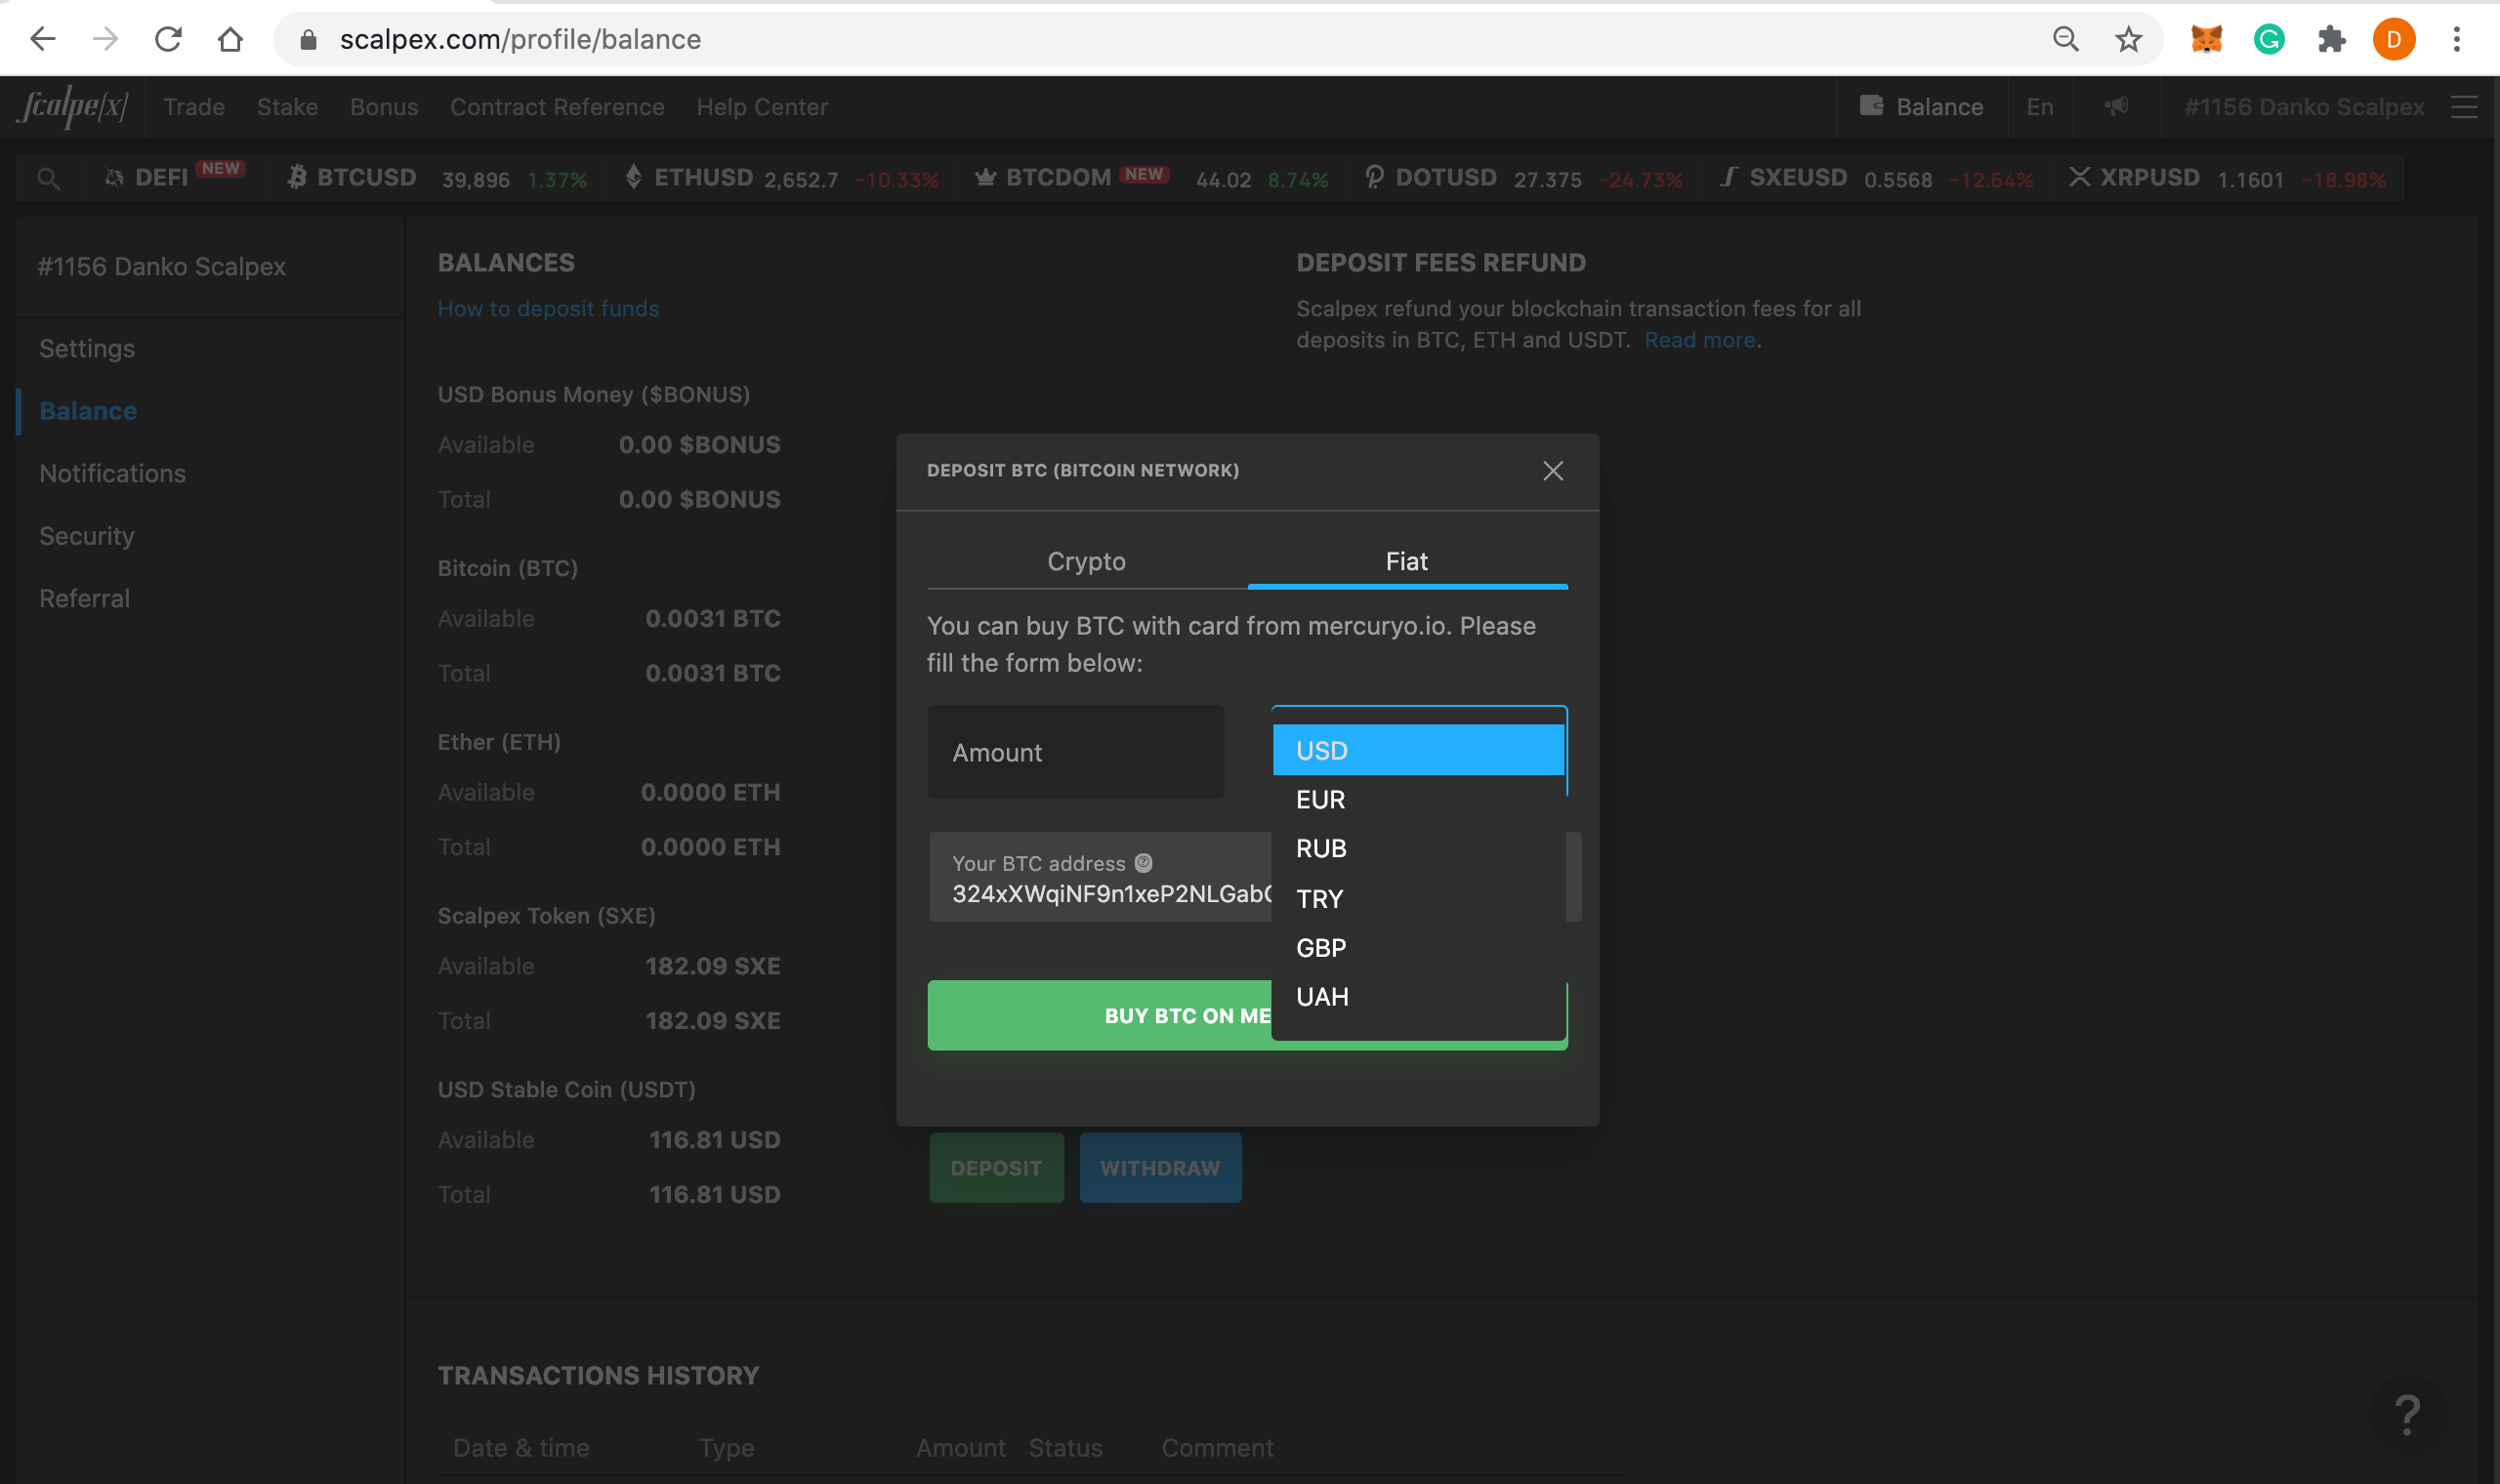Select USD in the currency dropdown

click(x=1418, y=750)
